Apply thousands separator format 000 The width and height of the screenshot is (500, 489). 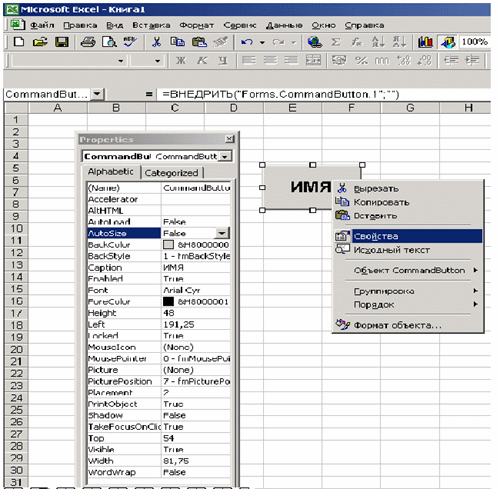(x=382, y=60)
